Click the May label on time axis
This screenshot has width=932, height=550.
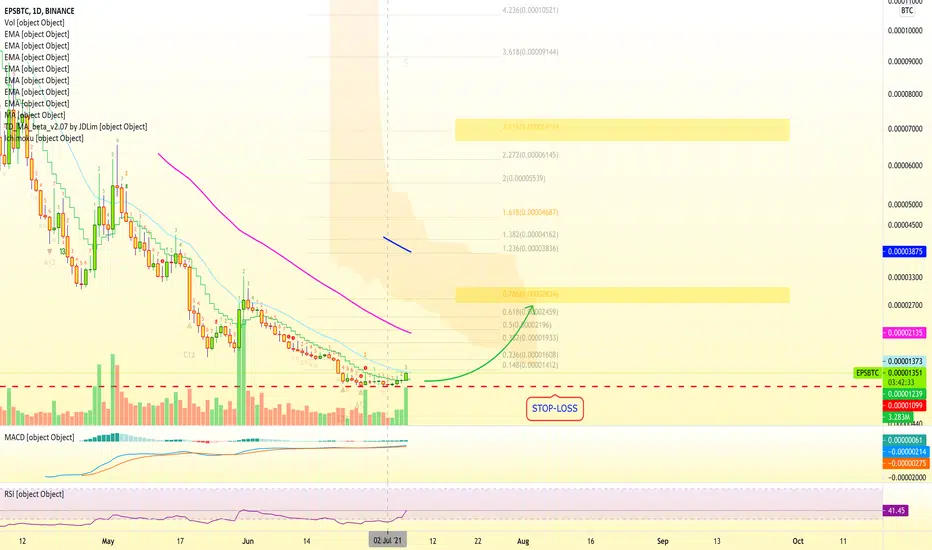pos(108,541)
